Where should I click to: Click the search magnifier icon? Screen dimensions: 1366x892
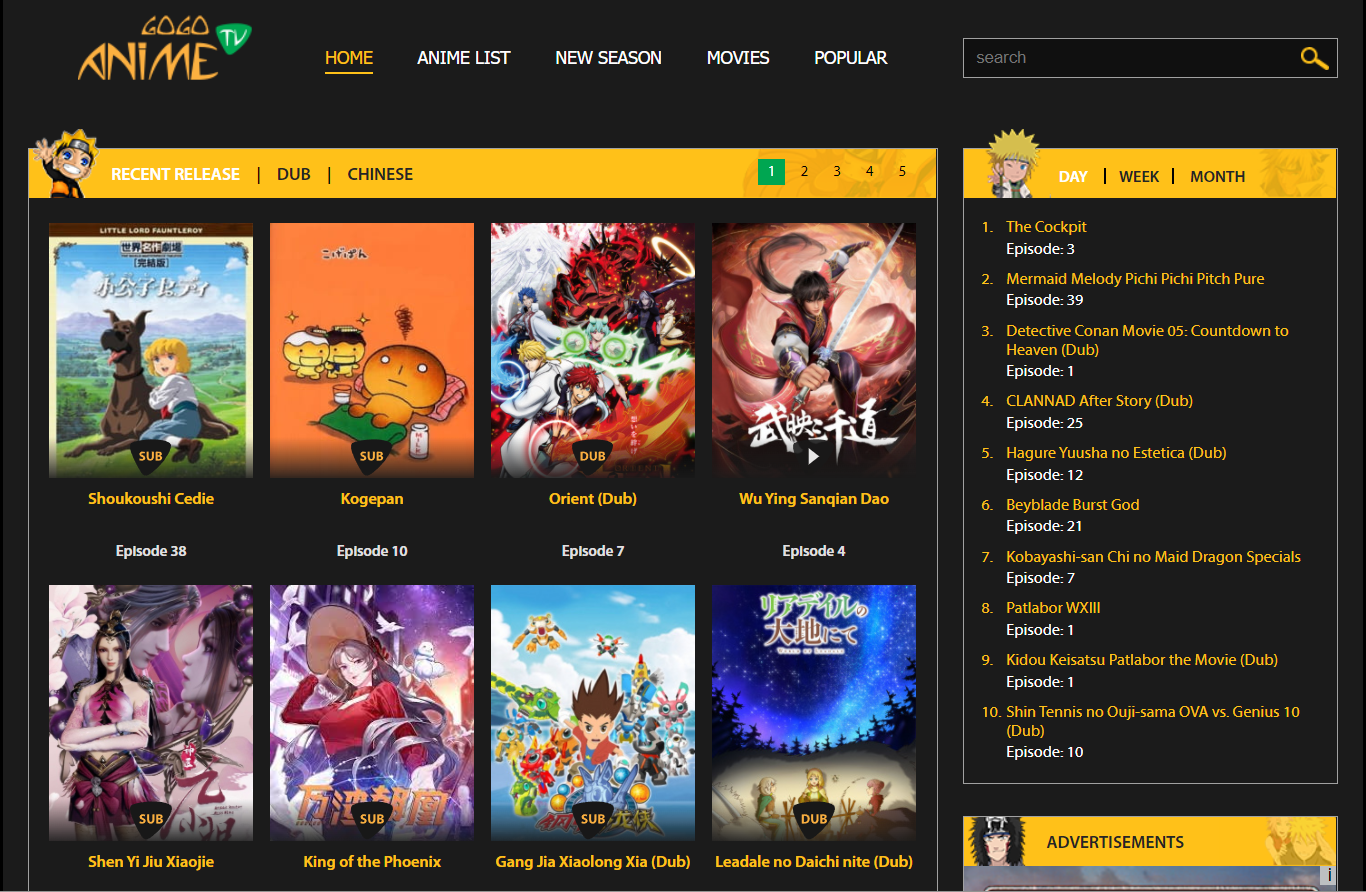(1314, 58)
